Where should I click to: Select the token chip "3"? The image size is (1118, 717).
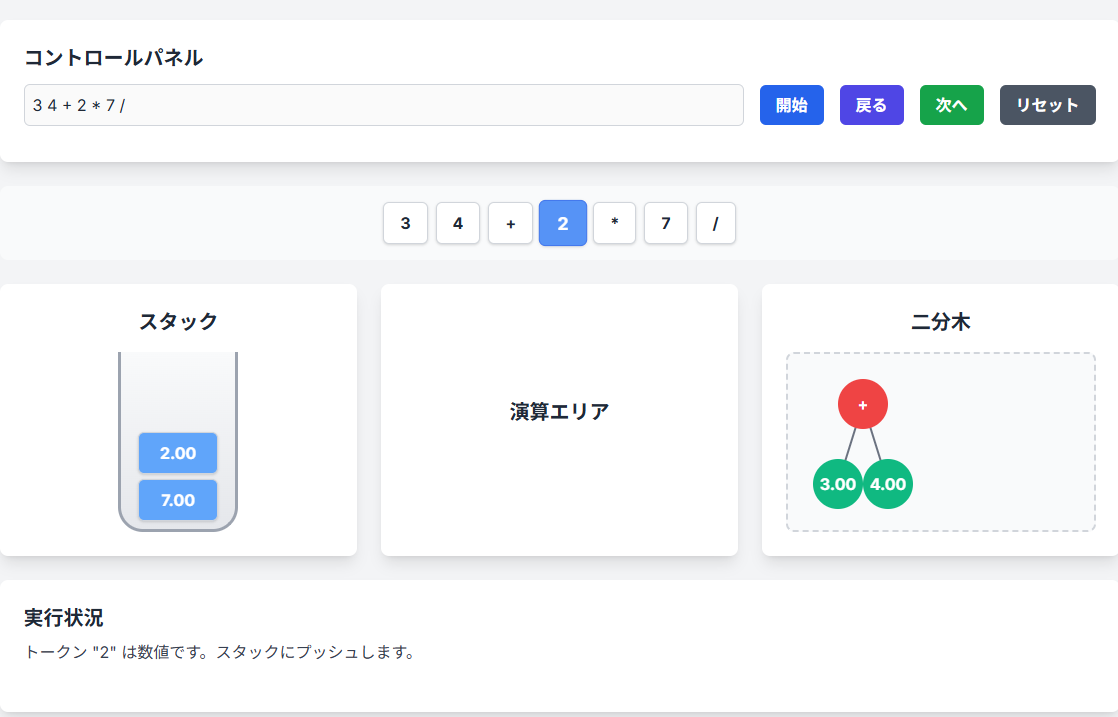pyautogui.click(x=405, y=223)
